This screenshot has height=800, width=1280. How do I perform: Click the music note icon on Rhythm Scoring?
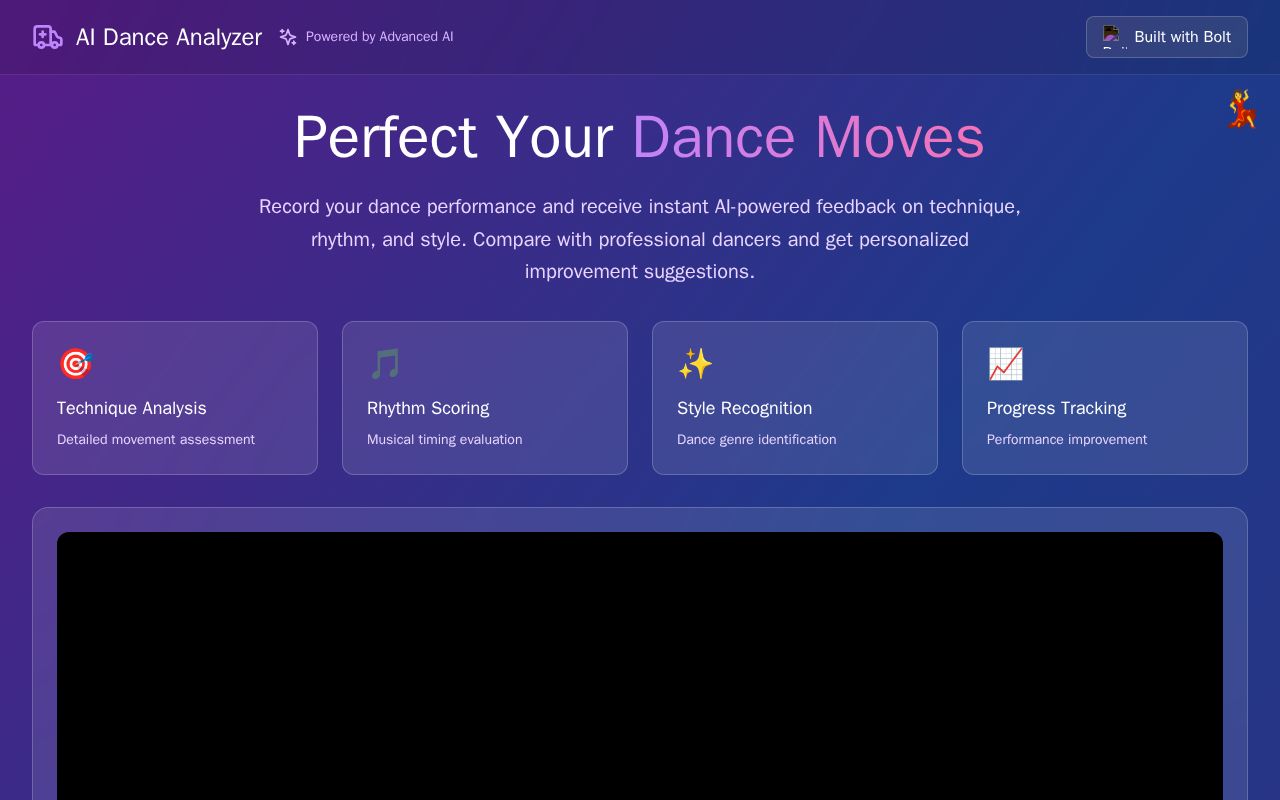[385, 364]
